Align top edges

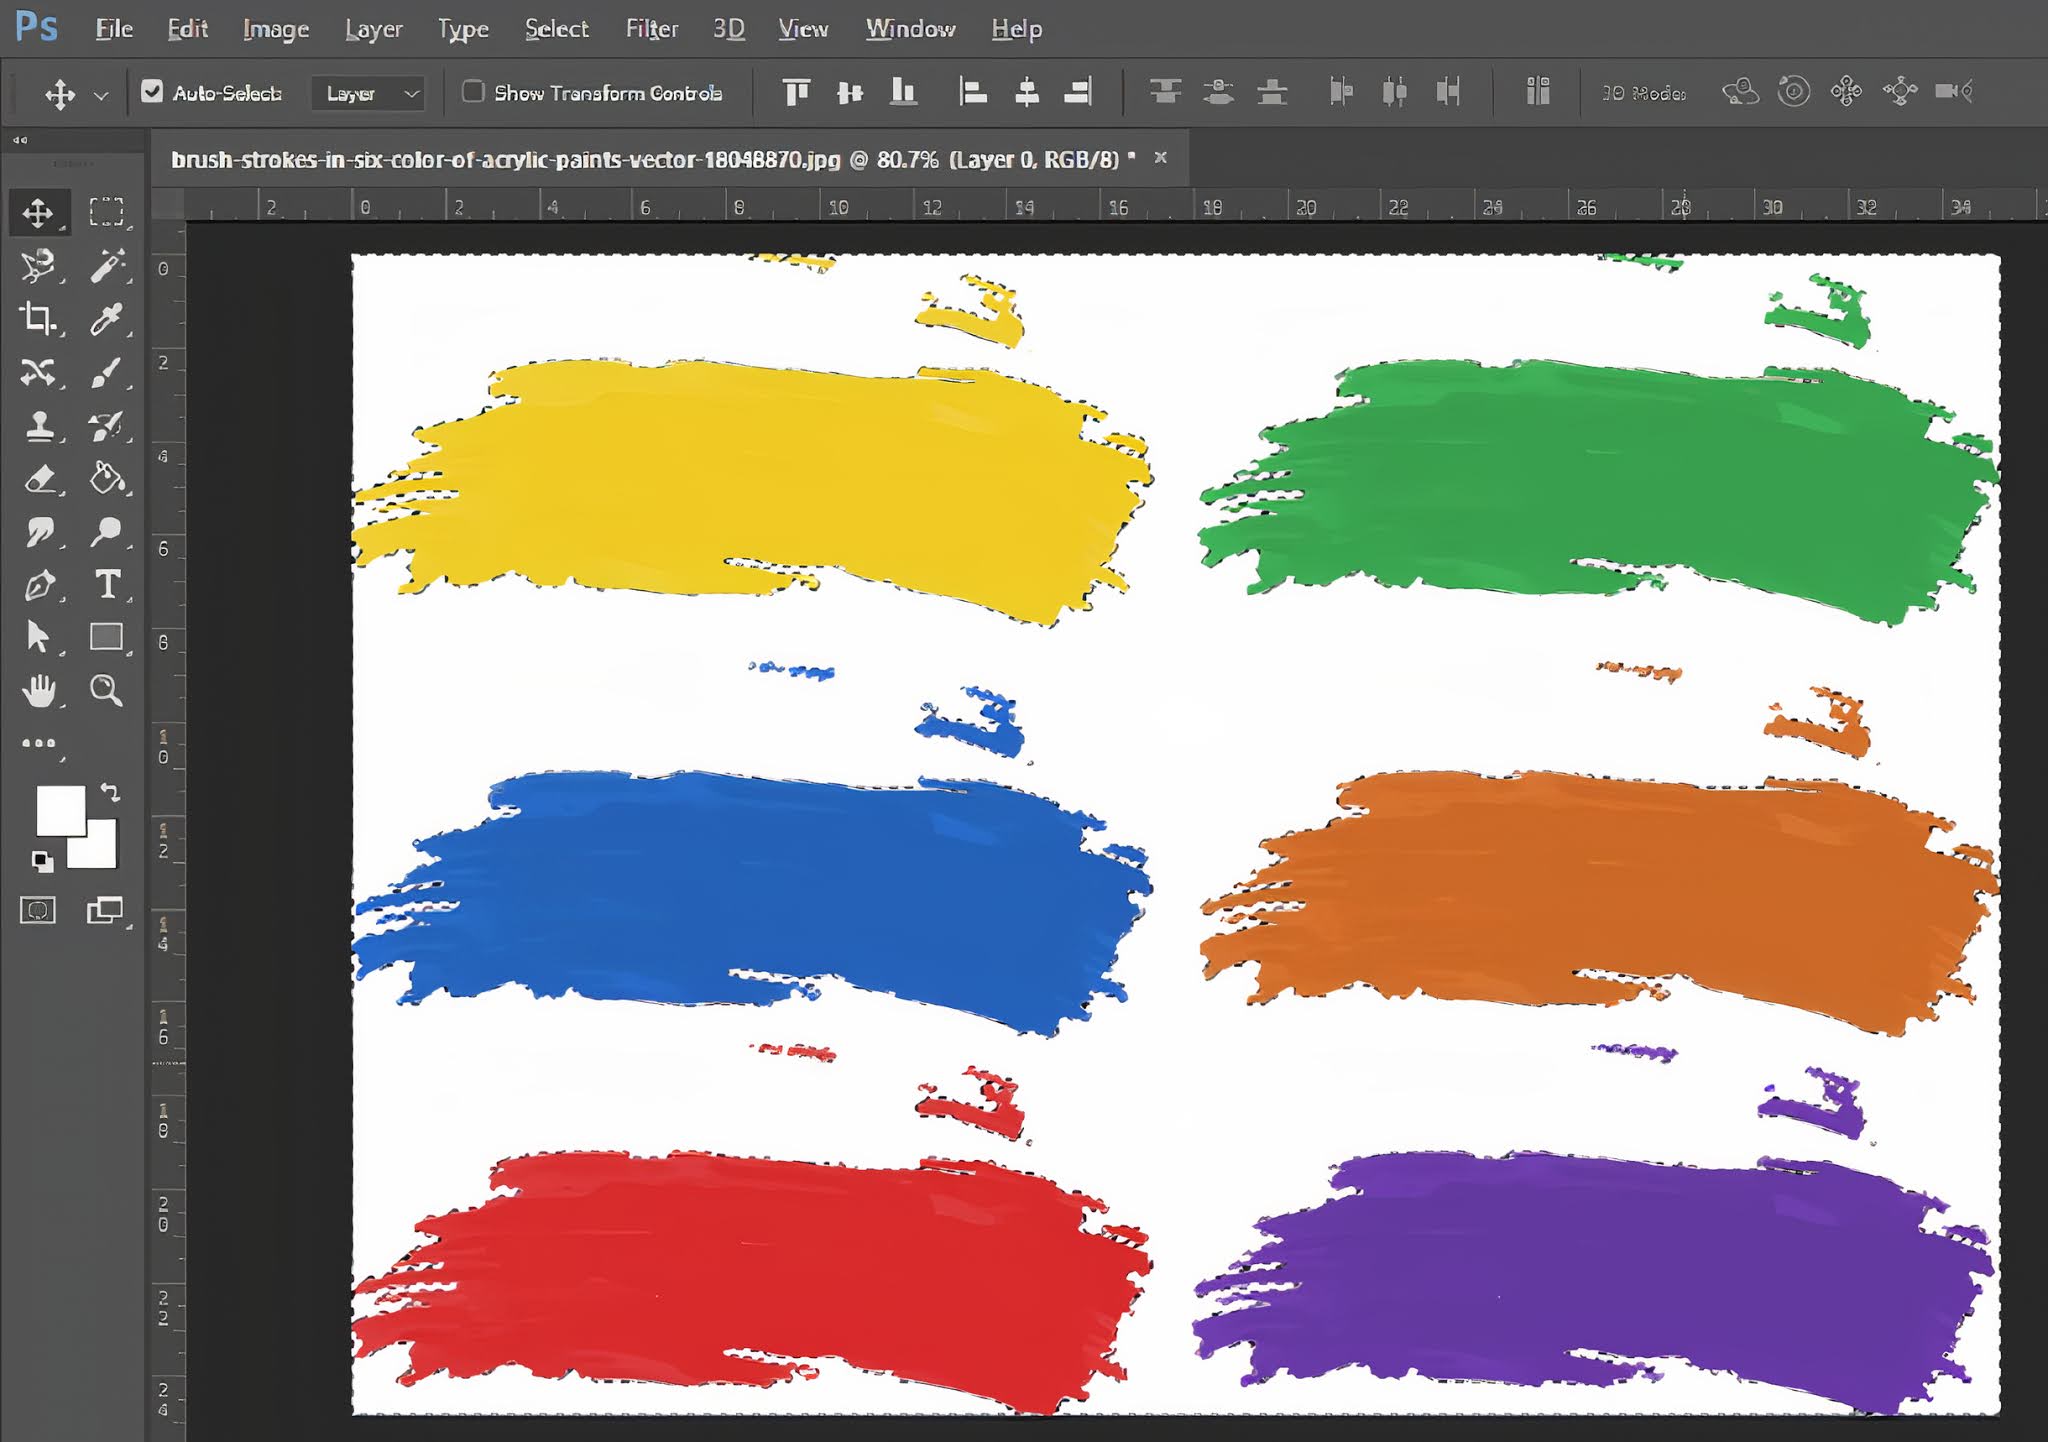pyautogui.click(x=796, y=92)
